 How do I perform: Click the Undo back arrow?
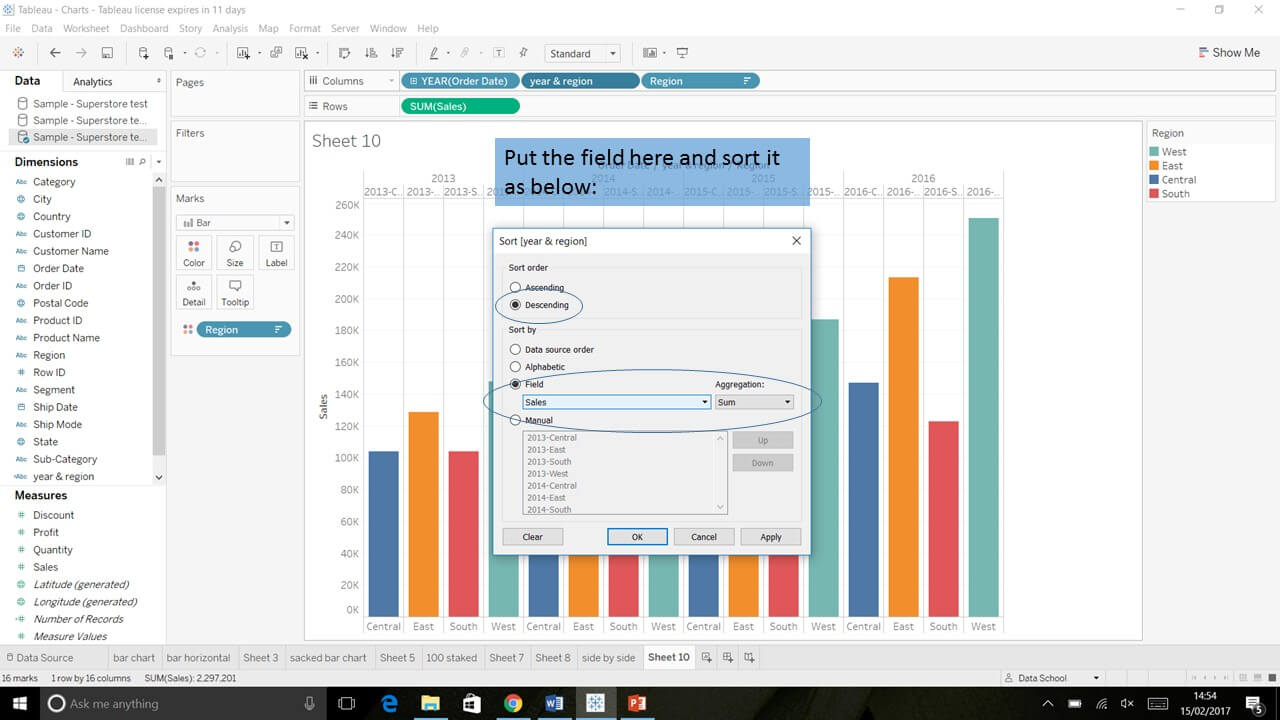(55, 53)
